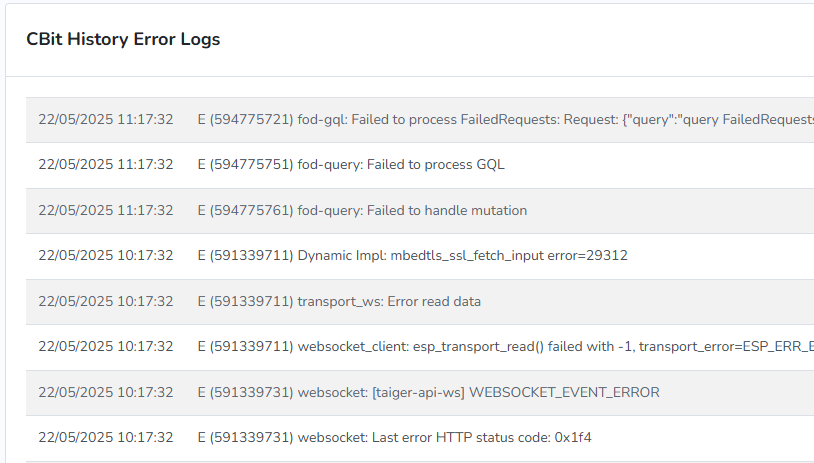Click the CBit History Error Logs heading

(x=123, y=39)
